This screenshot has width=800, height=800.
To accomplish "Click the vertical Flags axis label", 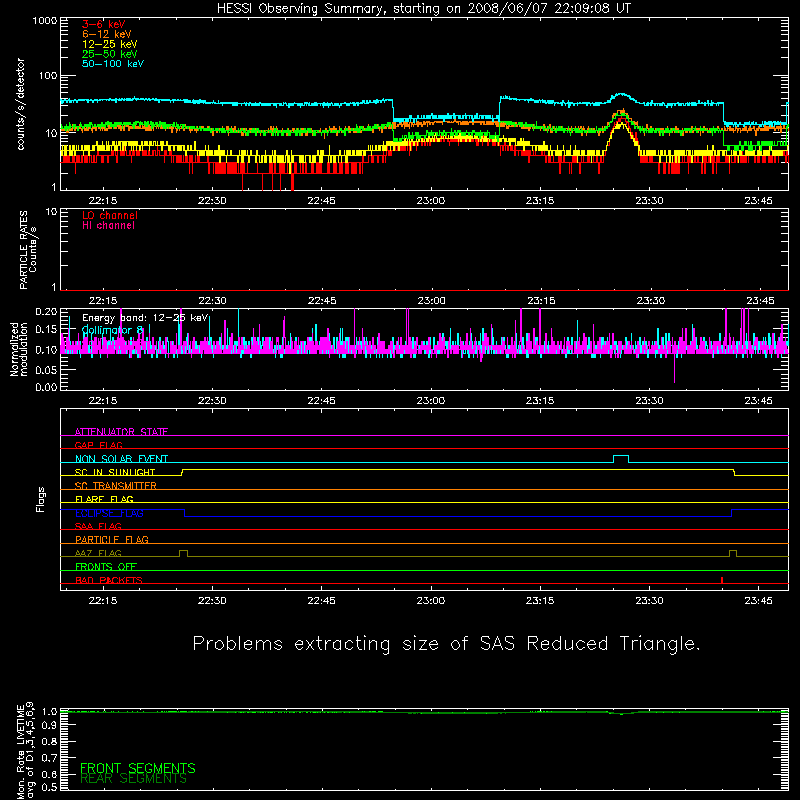I will 41,500.
